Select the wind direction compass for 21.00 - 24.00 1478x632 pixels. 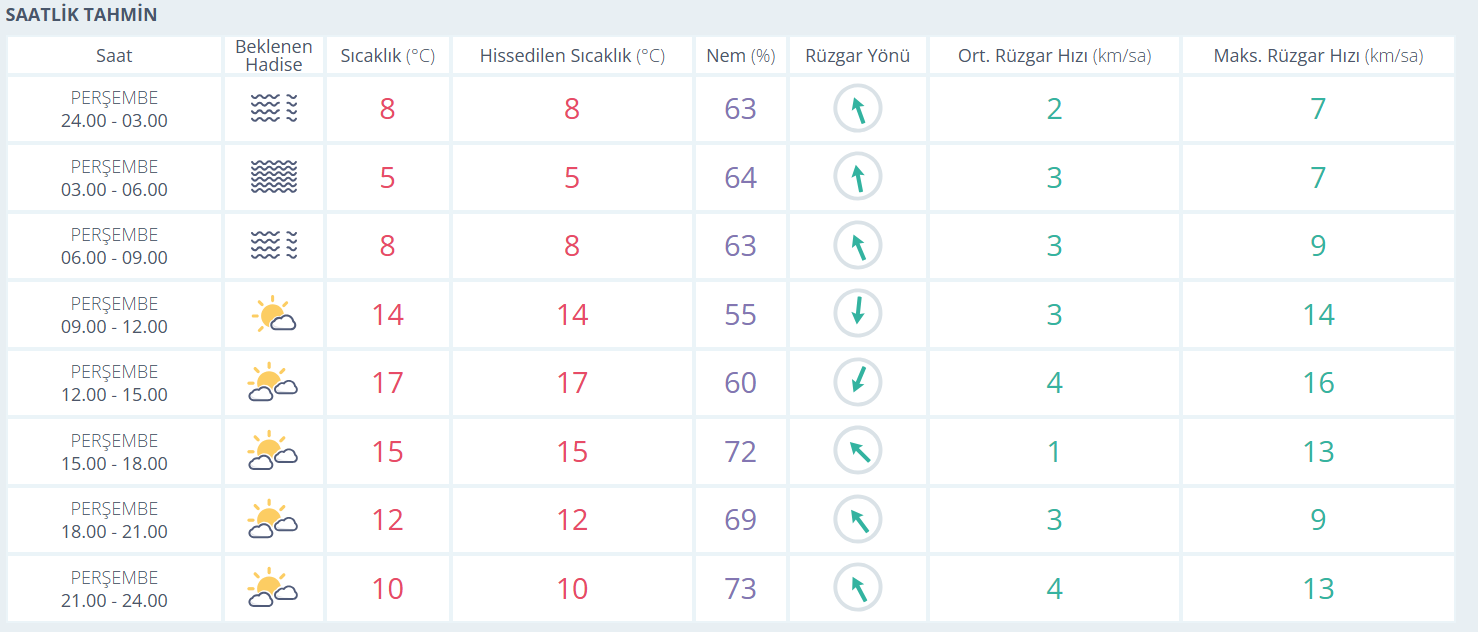pos(857,588)
